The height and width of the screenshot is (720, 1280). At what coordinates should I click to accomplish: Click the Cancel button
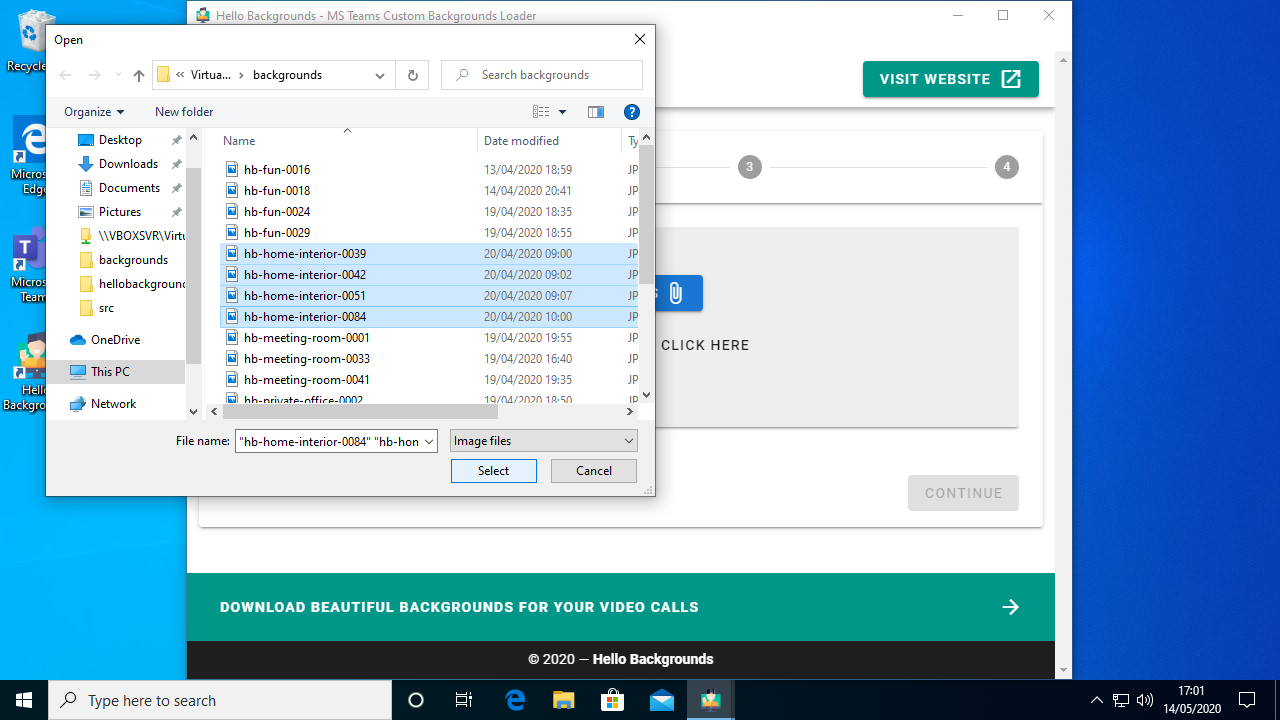(x=594, y=471)
